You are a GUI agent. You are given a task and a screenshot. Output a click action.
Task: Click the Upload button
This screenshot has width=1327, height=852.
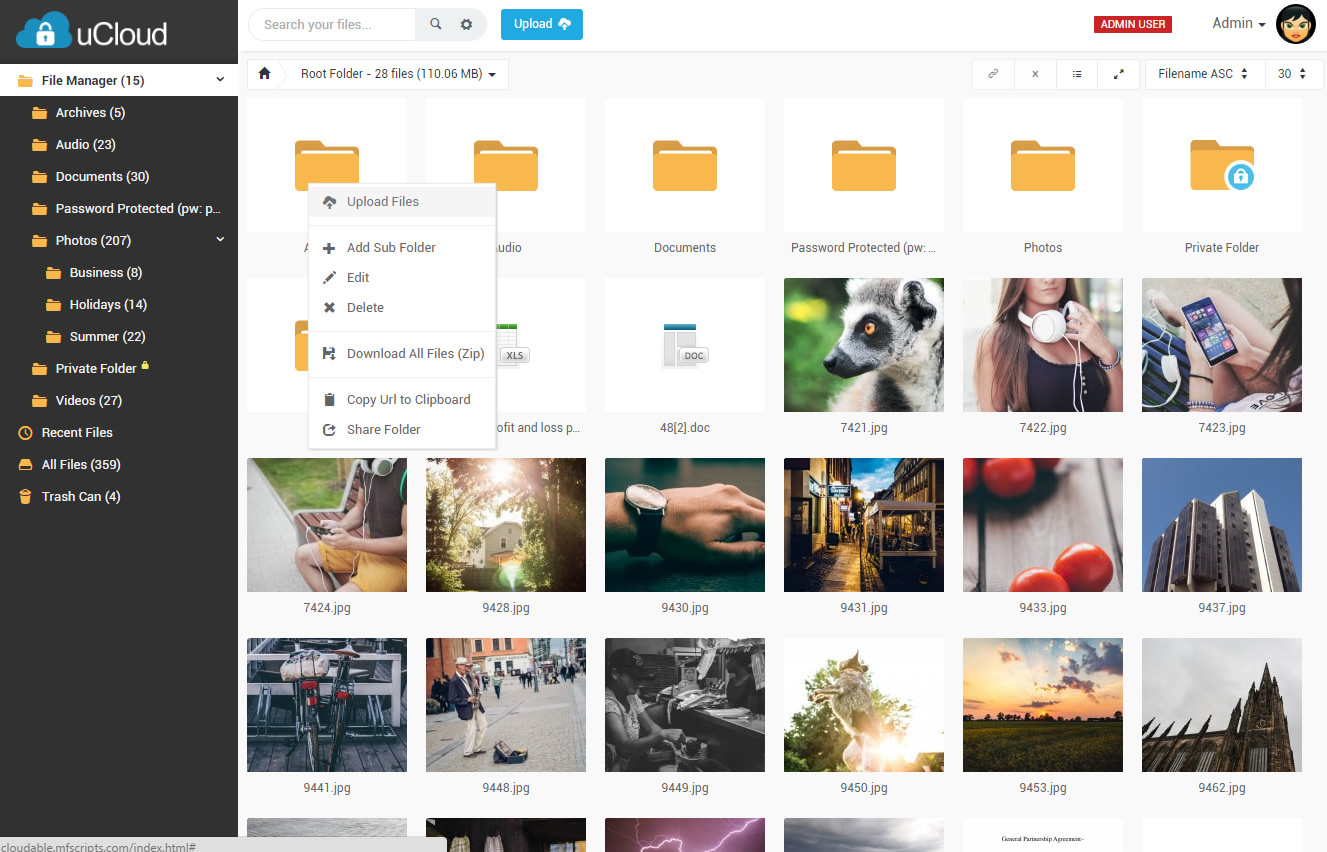tap(541, 24)
